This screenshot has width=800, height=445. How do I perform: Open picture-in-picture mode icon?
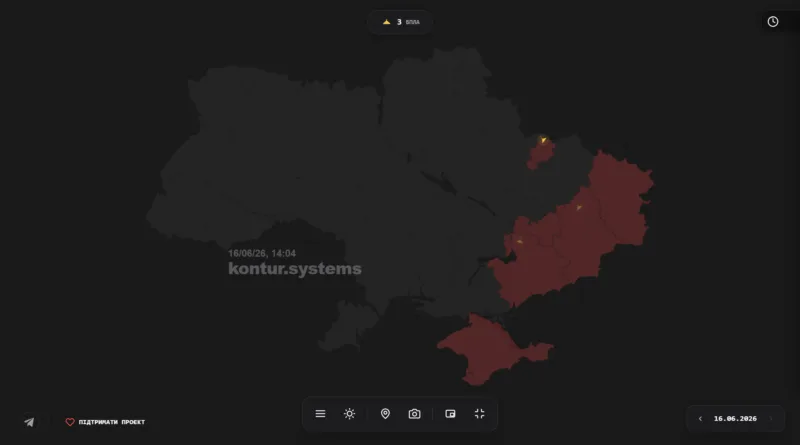pos(450,414)
